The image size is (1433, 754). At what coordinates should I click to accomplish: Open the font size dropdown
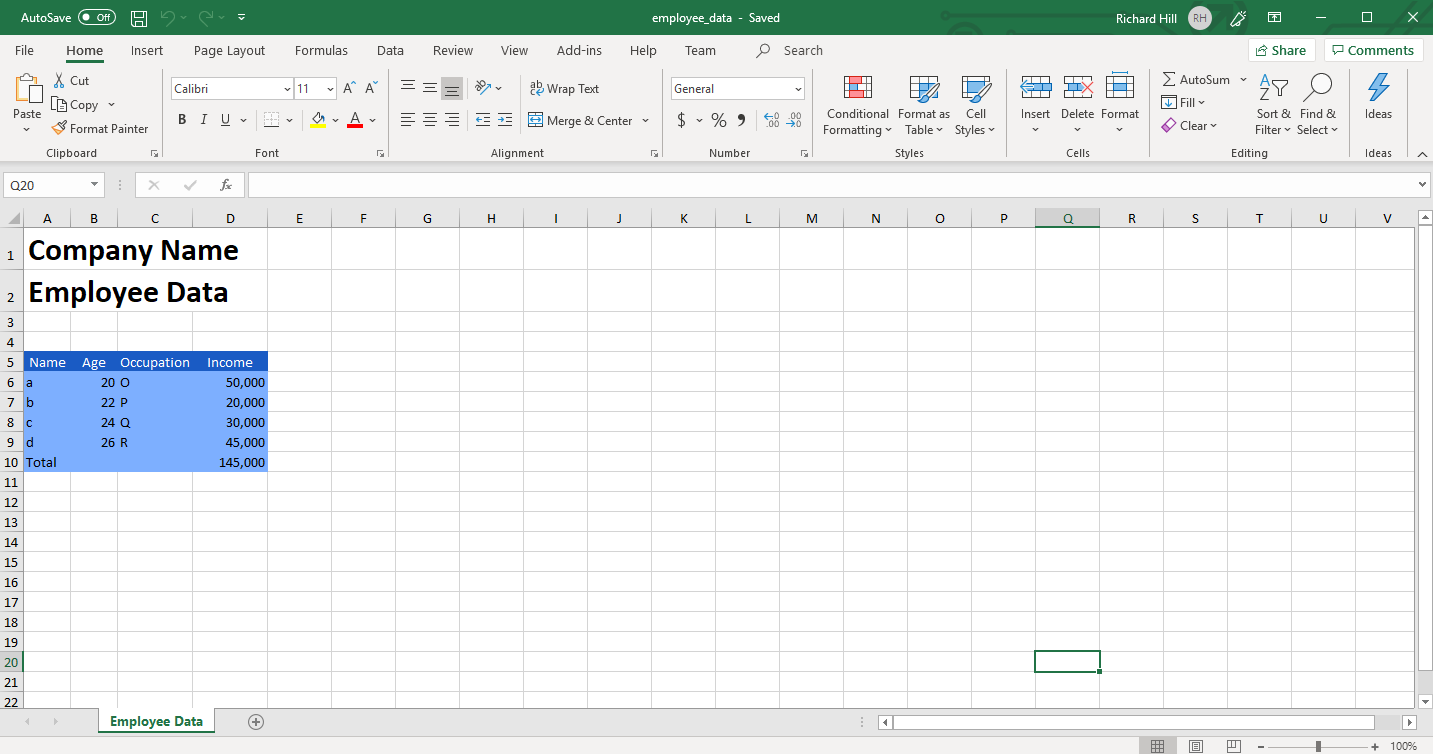click(x=331, y=89)
